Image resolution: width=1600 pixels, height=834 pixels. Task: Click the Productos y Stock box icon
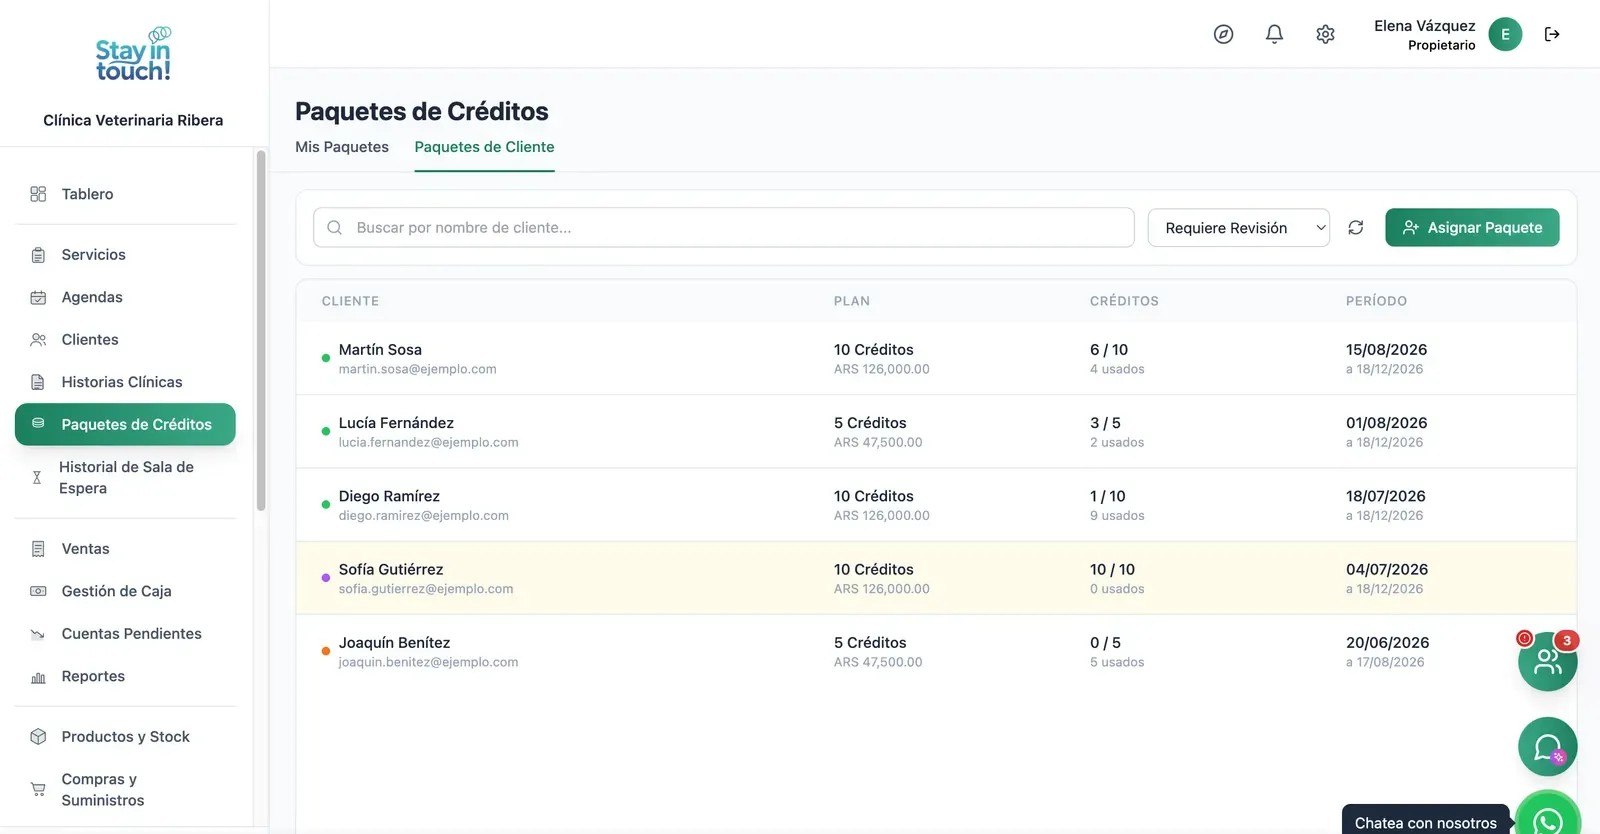click(38, 737)
